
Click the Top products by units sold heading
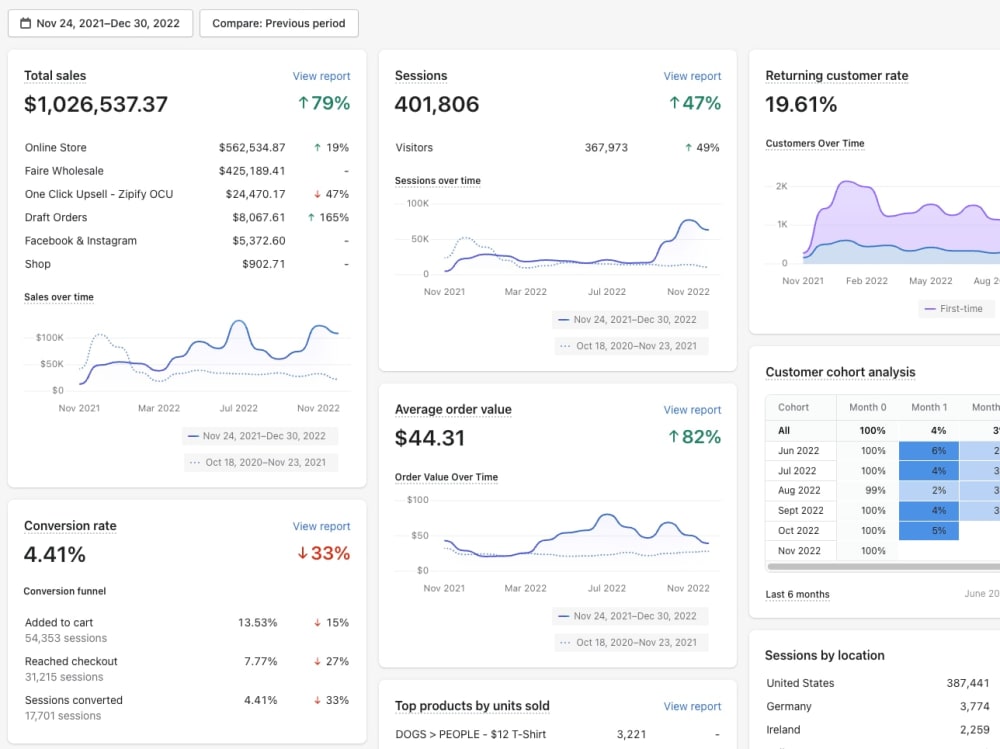pos(472,706)
